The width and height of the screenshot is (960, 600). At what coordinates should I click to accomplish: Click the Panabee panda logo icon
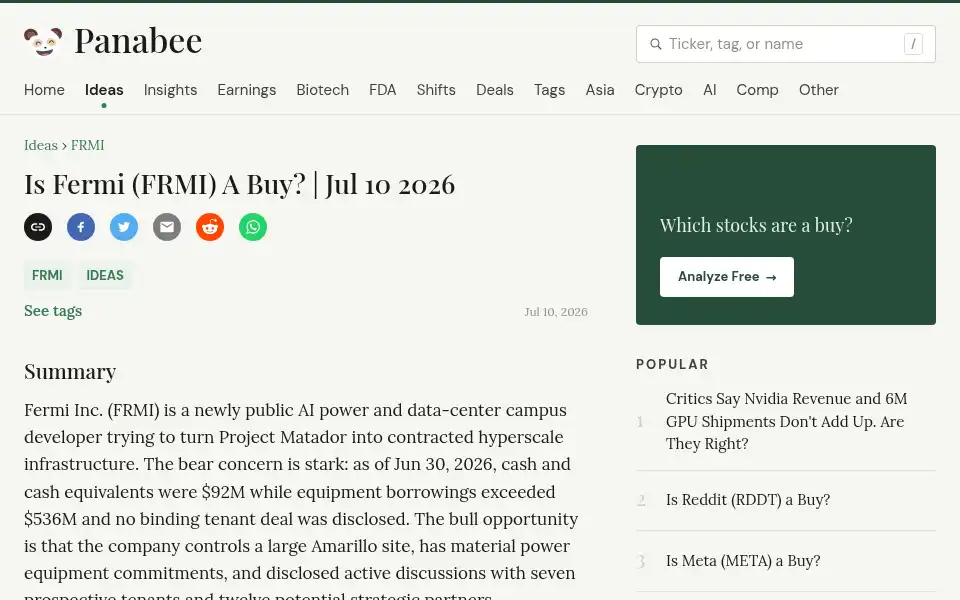(x=43, y=42)
